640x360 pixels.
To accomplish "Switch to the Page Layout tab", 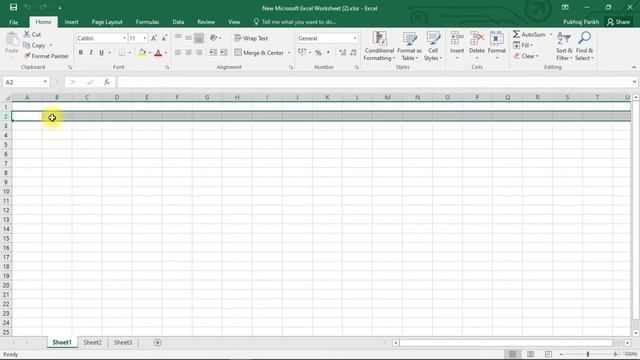I will coord(107,22).
